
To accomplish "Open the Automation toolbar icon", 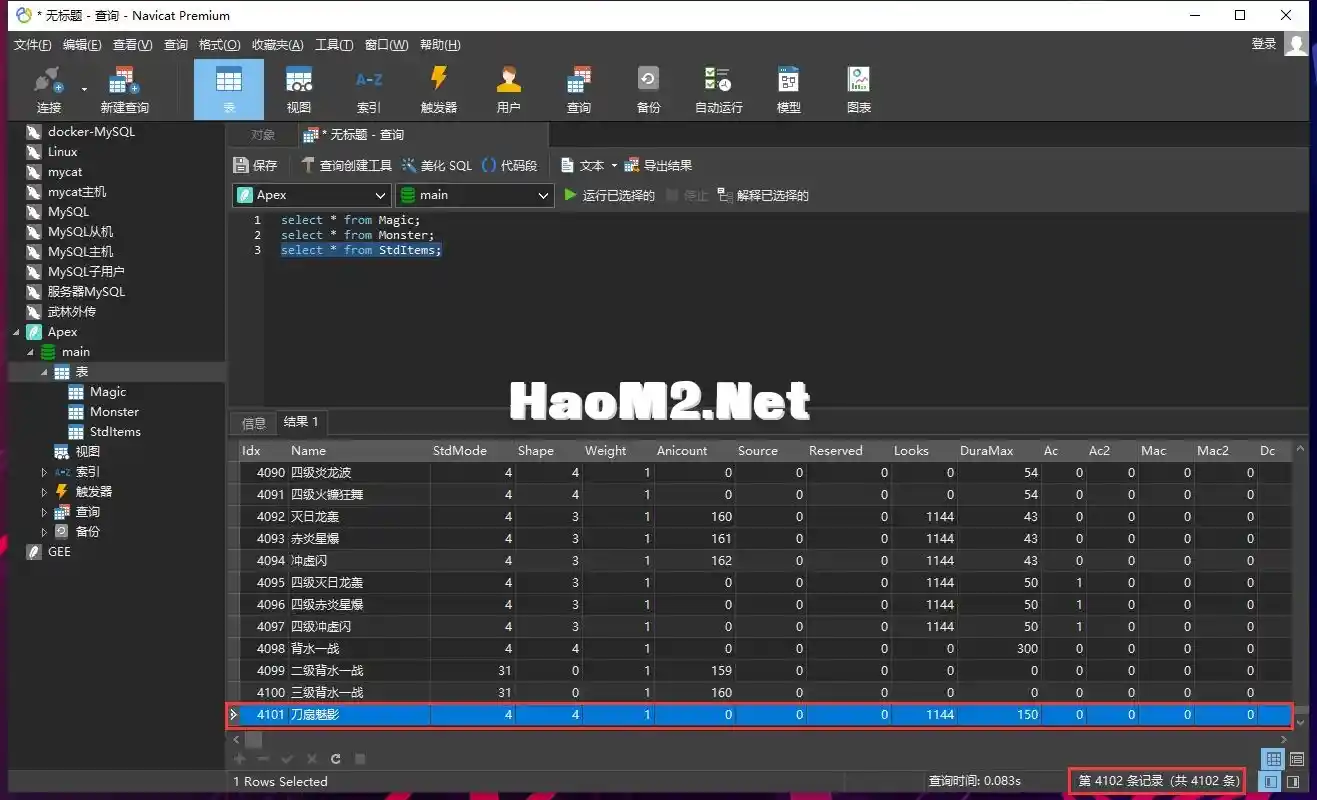I will (x=719, y=90).
